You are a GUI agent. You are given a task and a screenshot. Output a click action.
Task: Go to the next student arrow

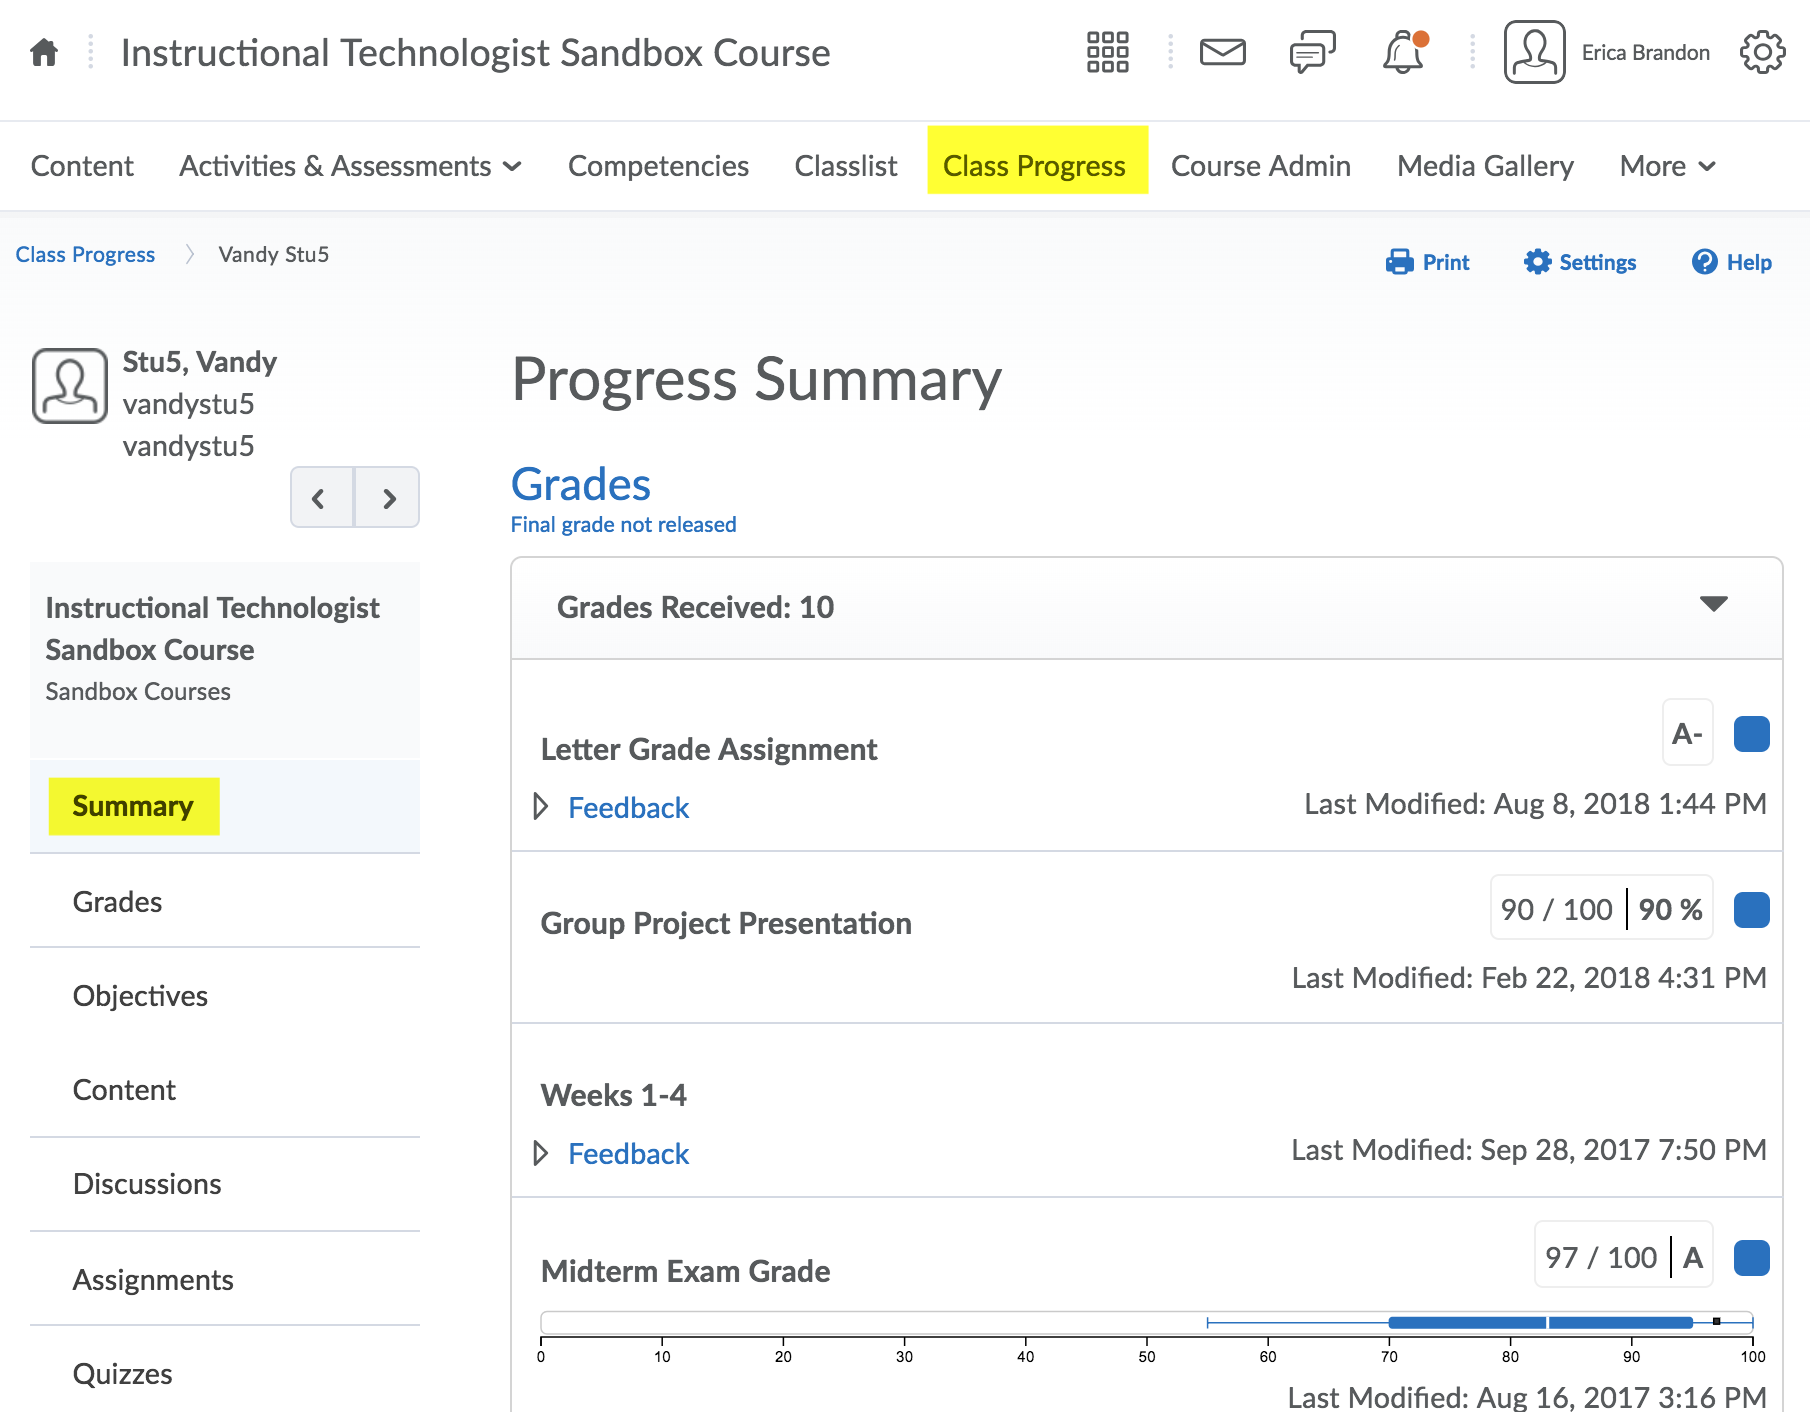388,497
